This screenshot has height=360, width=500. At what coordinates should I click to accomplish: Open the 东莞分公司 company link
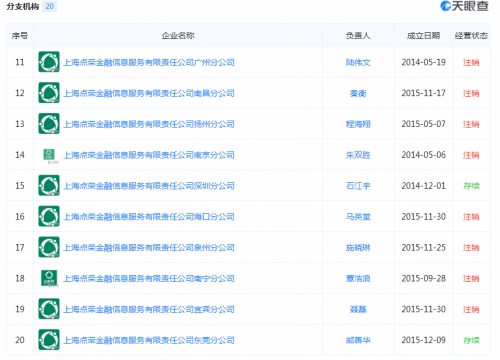(149, 340)
